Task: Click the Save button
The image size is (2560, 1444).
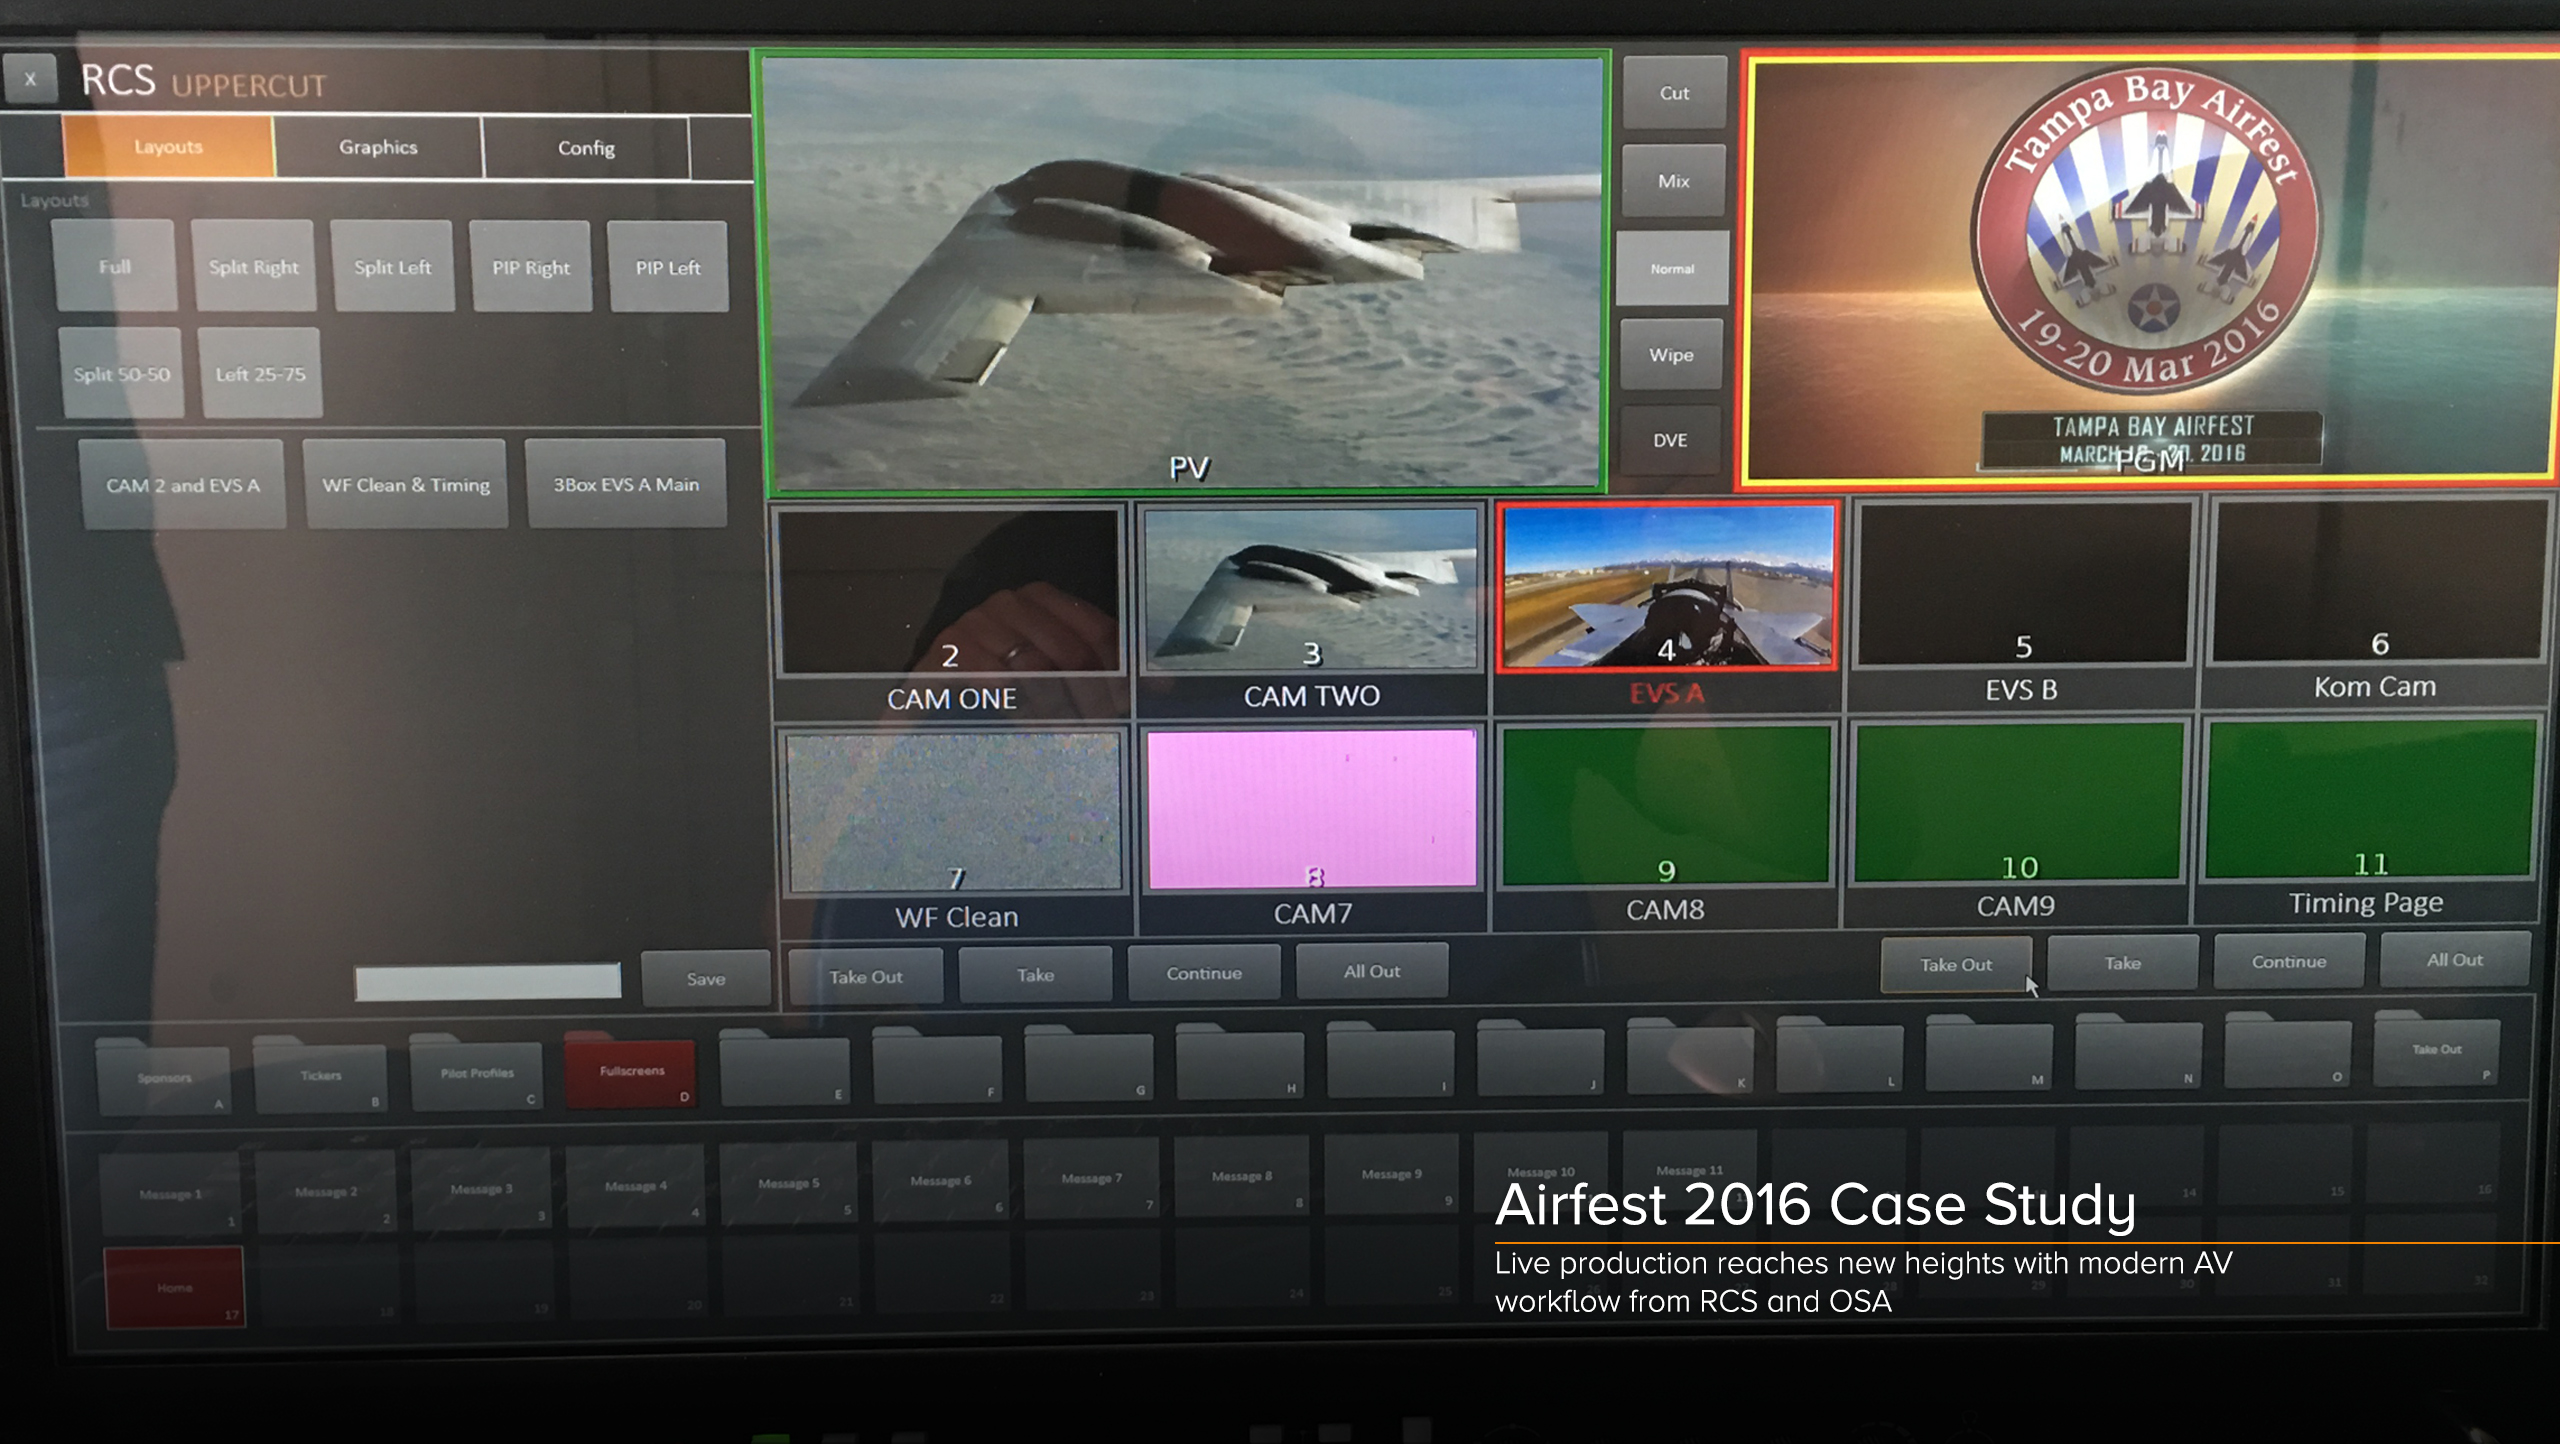Action: 706,978
